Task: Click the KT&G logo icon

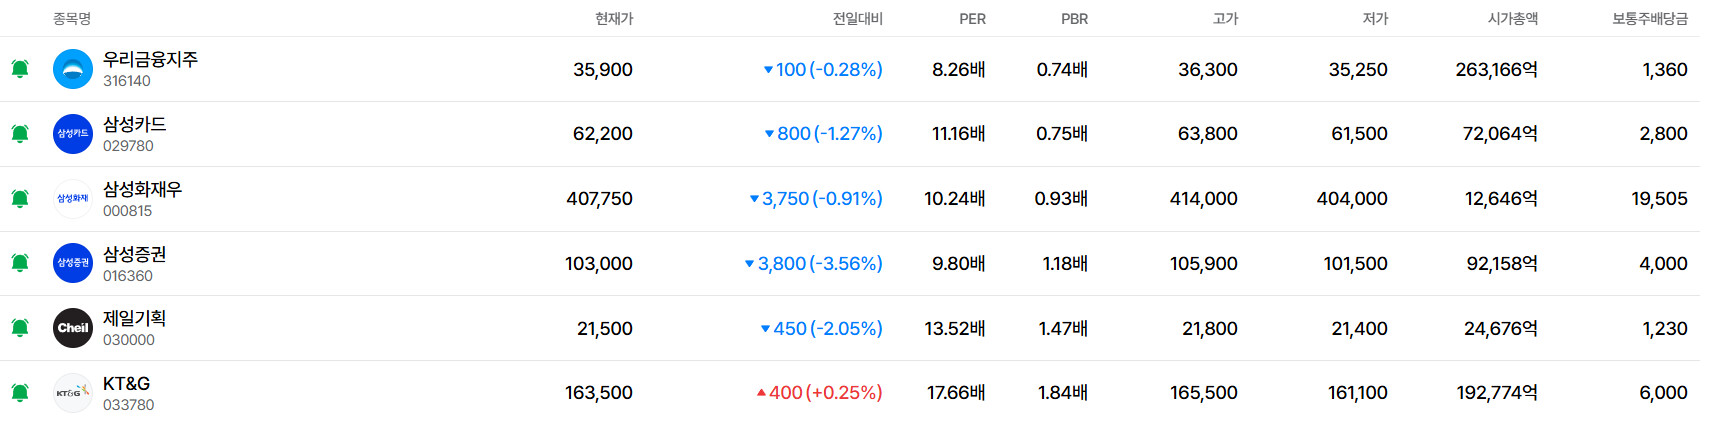Action: coord(73,393)
